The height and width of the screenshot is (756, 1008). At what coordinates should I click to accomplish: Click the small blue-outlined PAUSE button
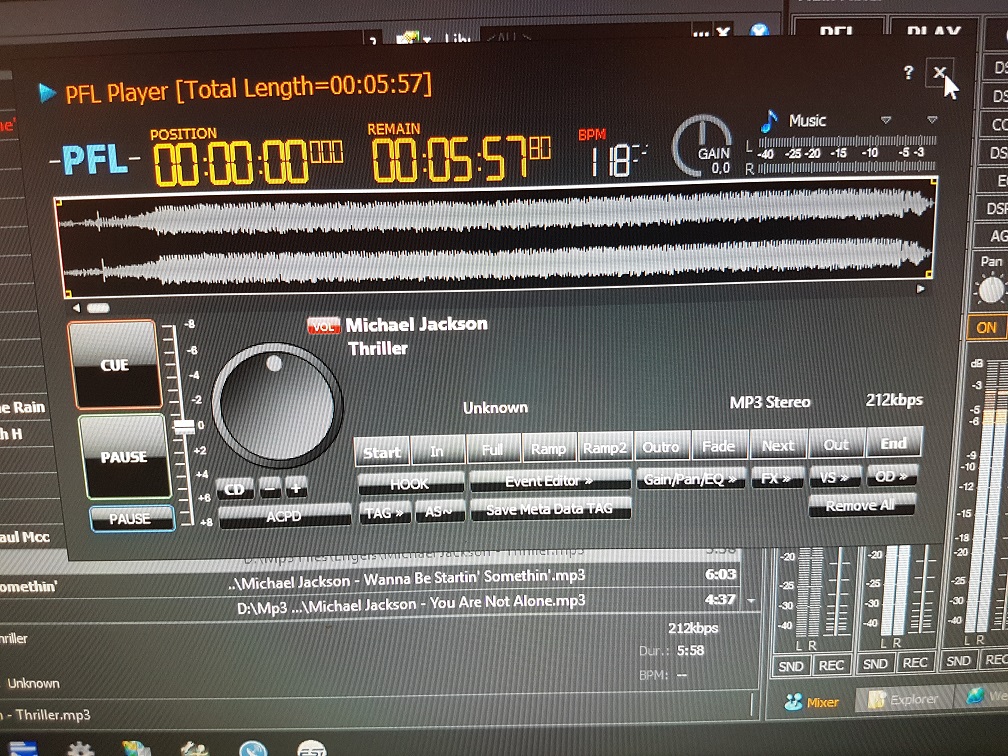[x=132, y=518]
